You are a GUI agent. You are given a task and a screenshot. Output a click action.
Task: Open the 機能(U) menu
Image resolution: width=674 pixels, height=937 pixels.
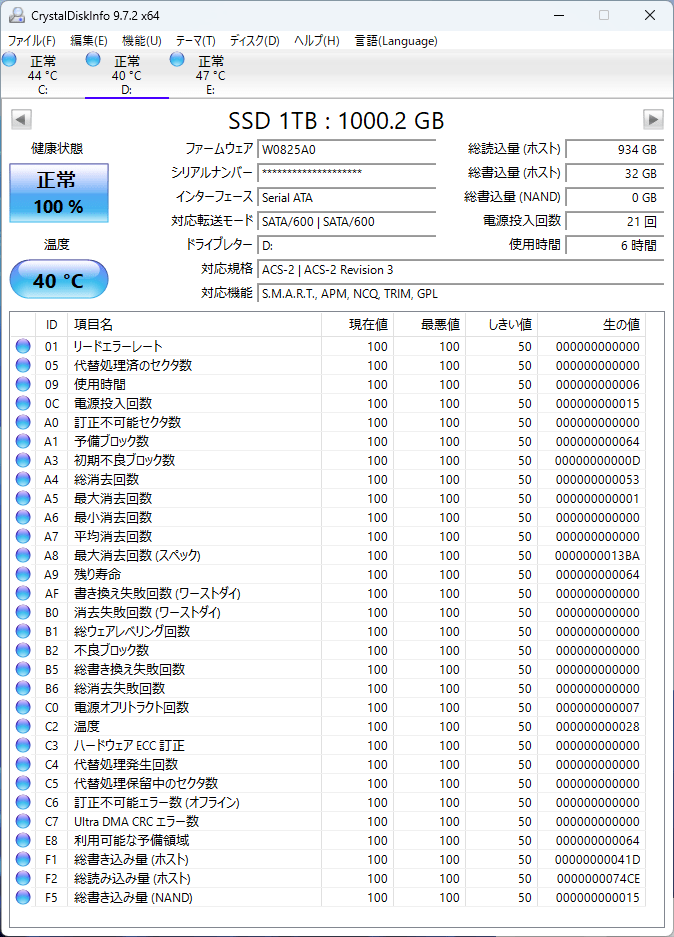pyautogui.click(x=141, y=41)
